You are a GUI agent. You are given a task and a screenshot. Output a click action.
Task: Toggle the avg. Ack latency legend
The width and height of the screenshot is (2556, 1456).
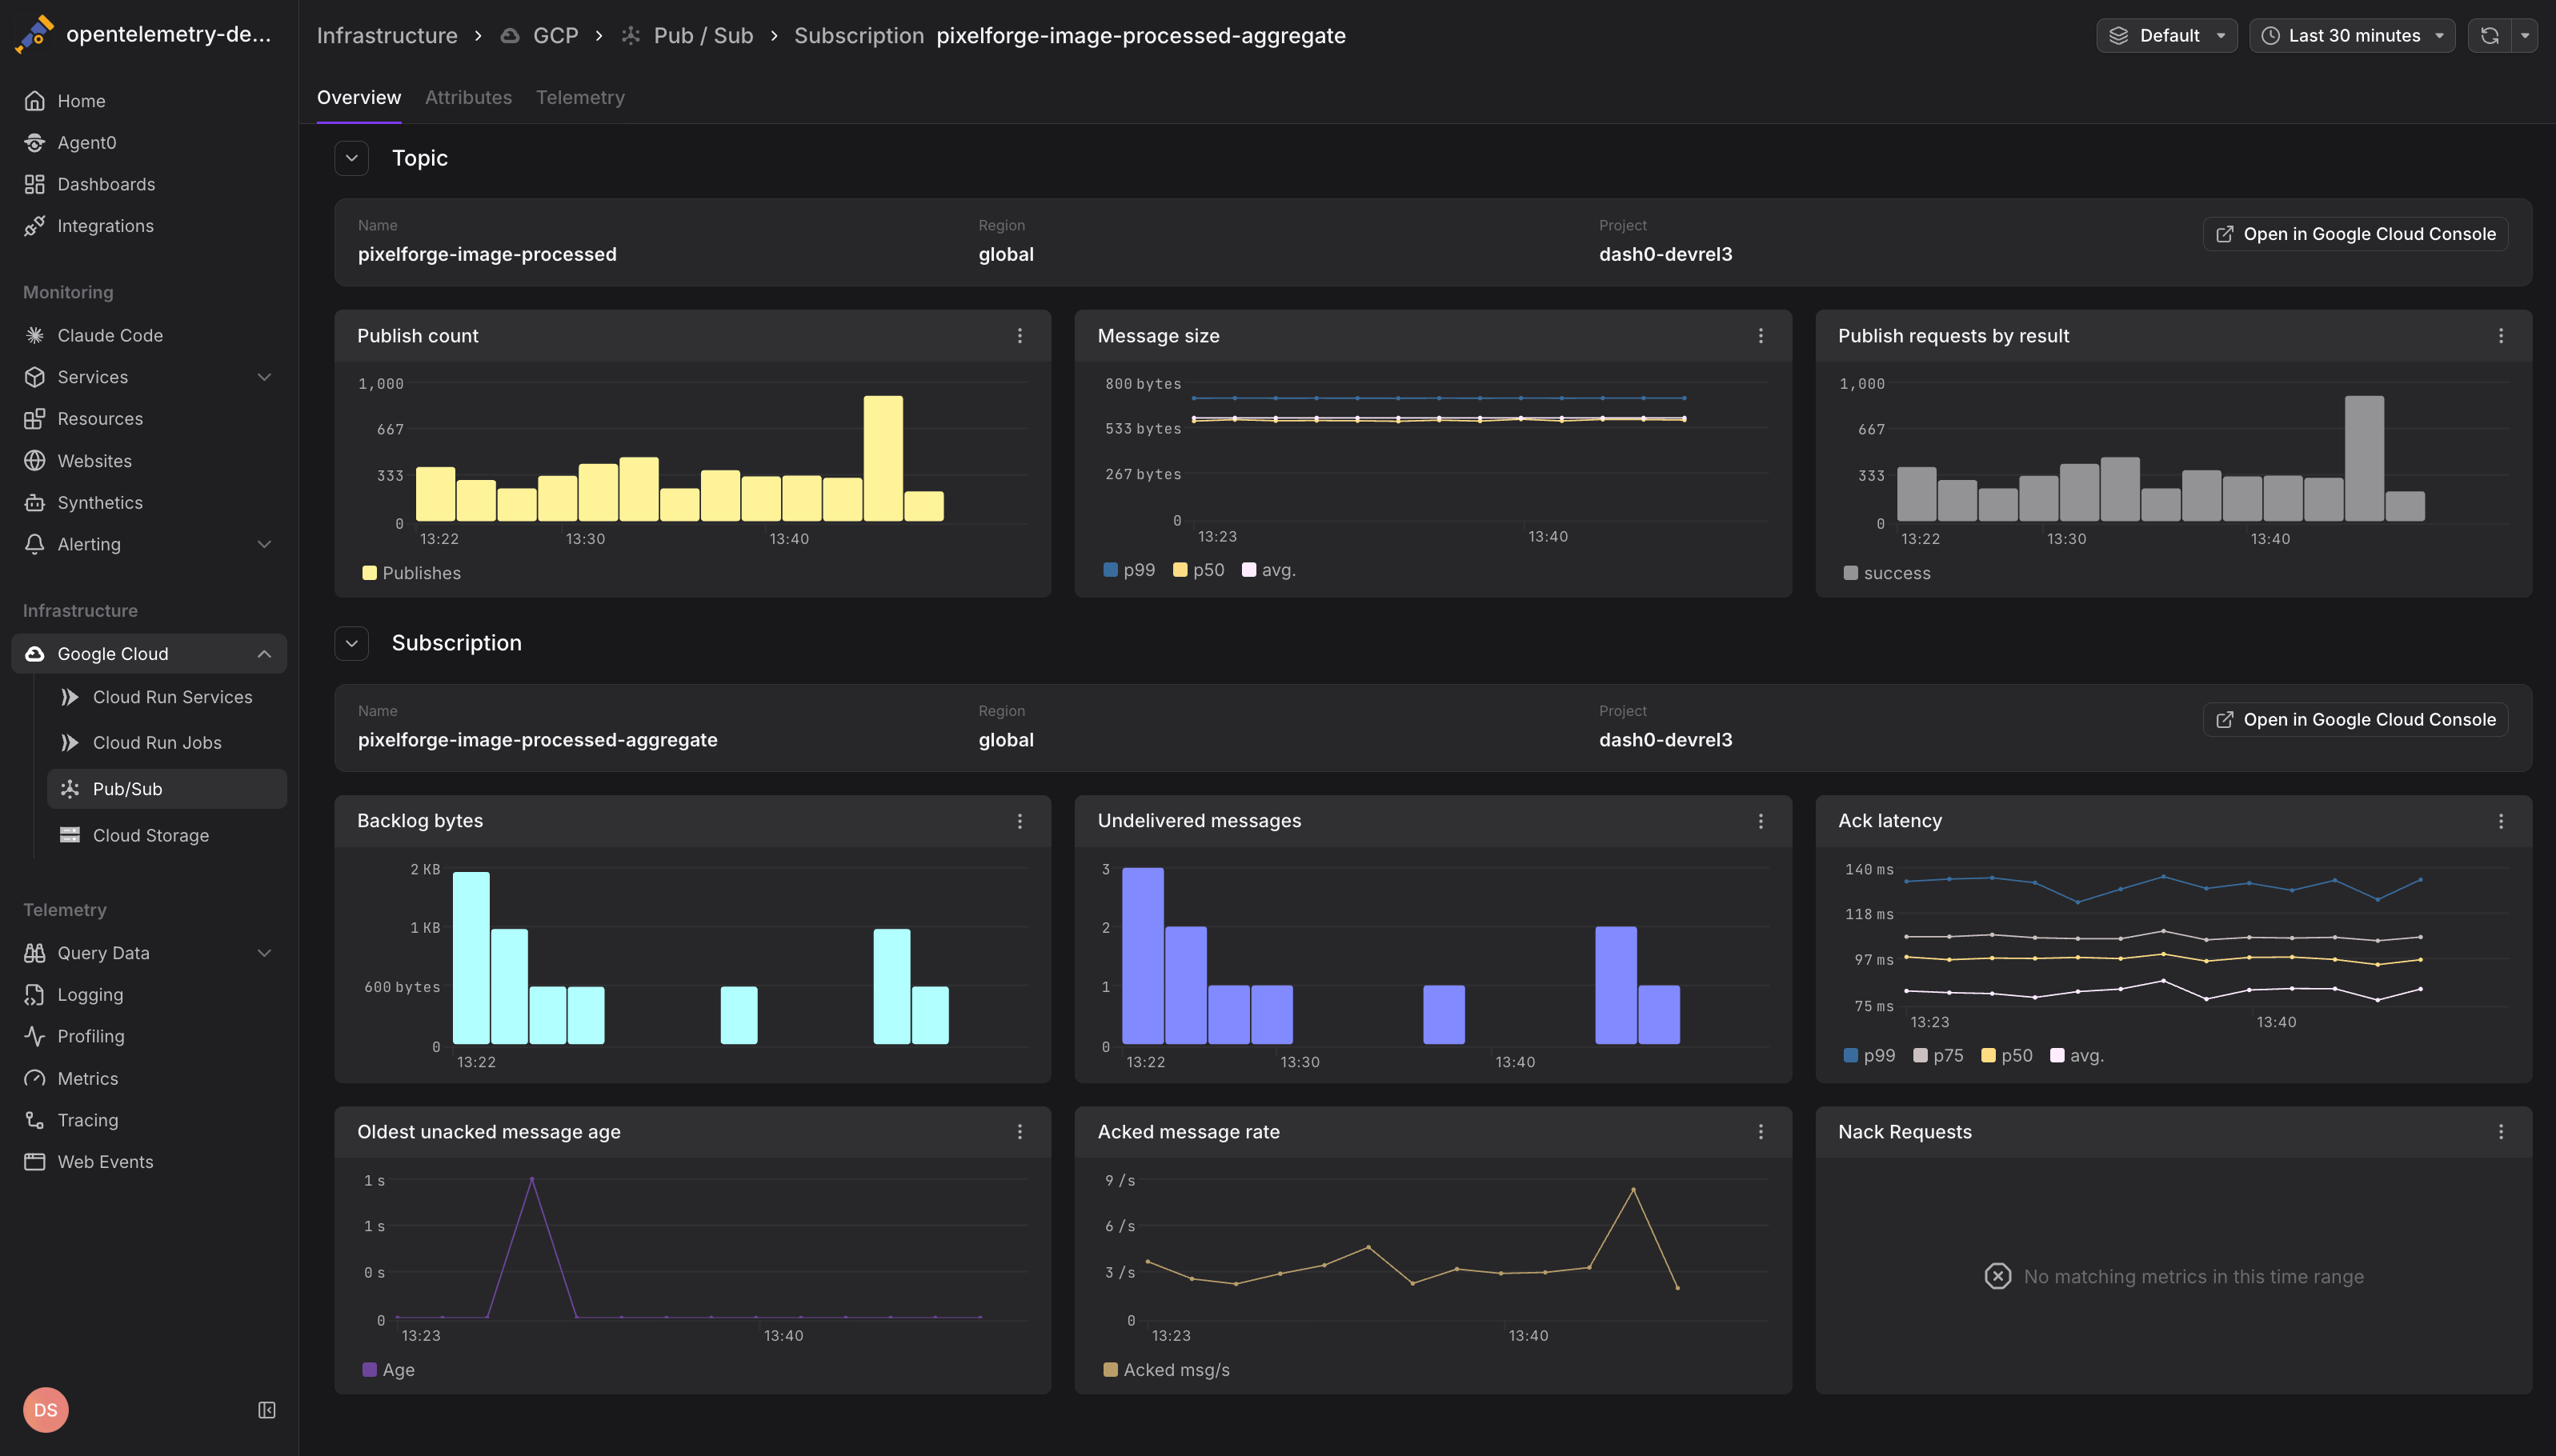click(x=2077, y=1055)
